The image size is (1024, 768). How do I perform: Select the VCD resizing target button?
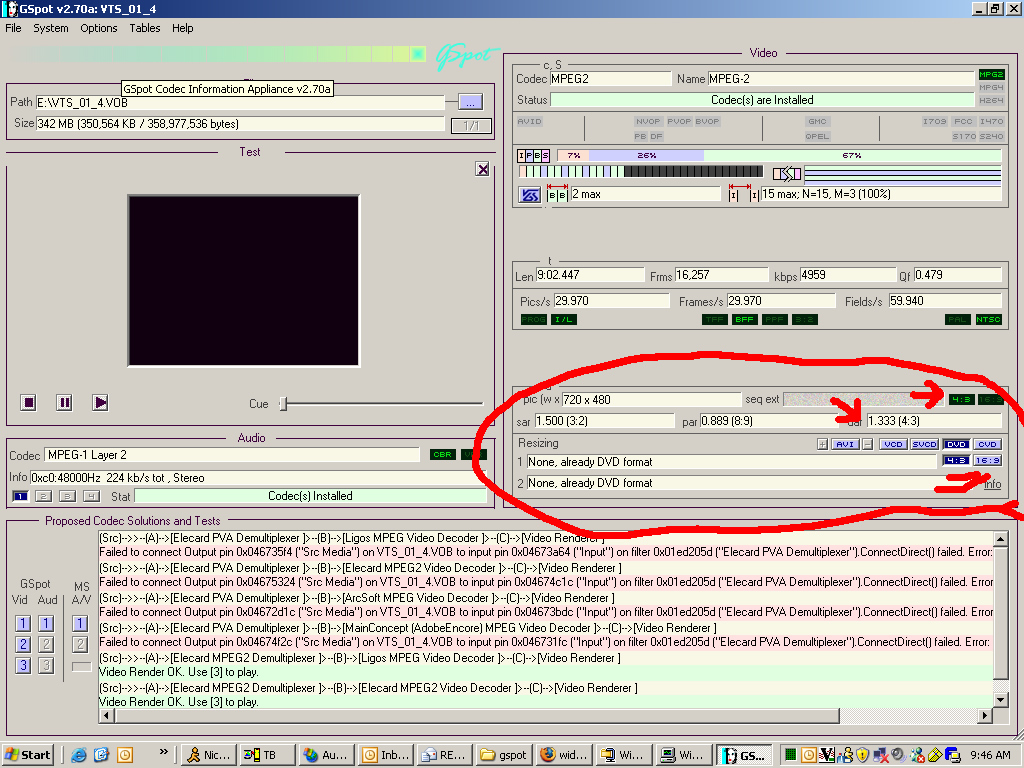pyautogui.click(x=893, y=444)
